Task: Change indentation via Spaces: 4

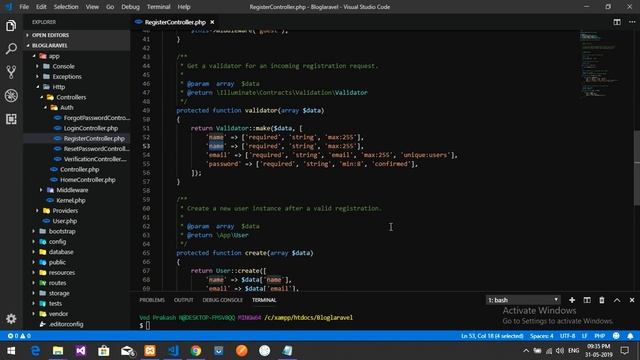Action: tap(542, 336)
